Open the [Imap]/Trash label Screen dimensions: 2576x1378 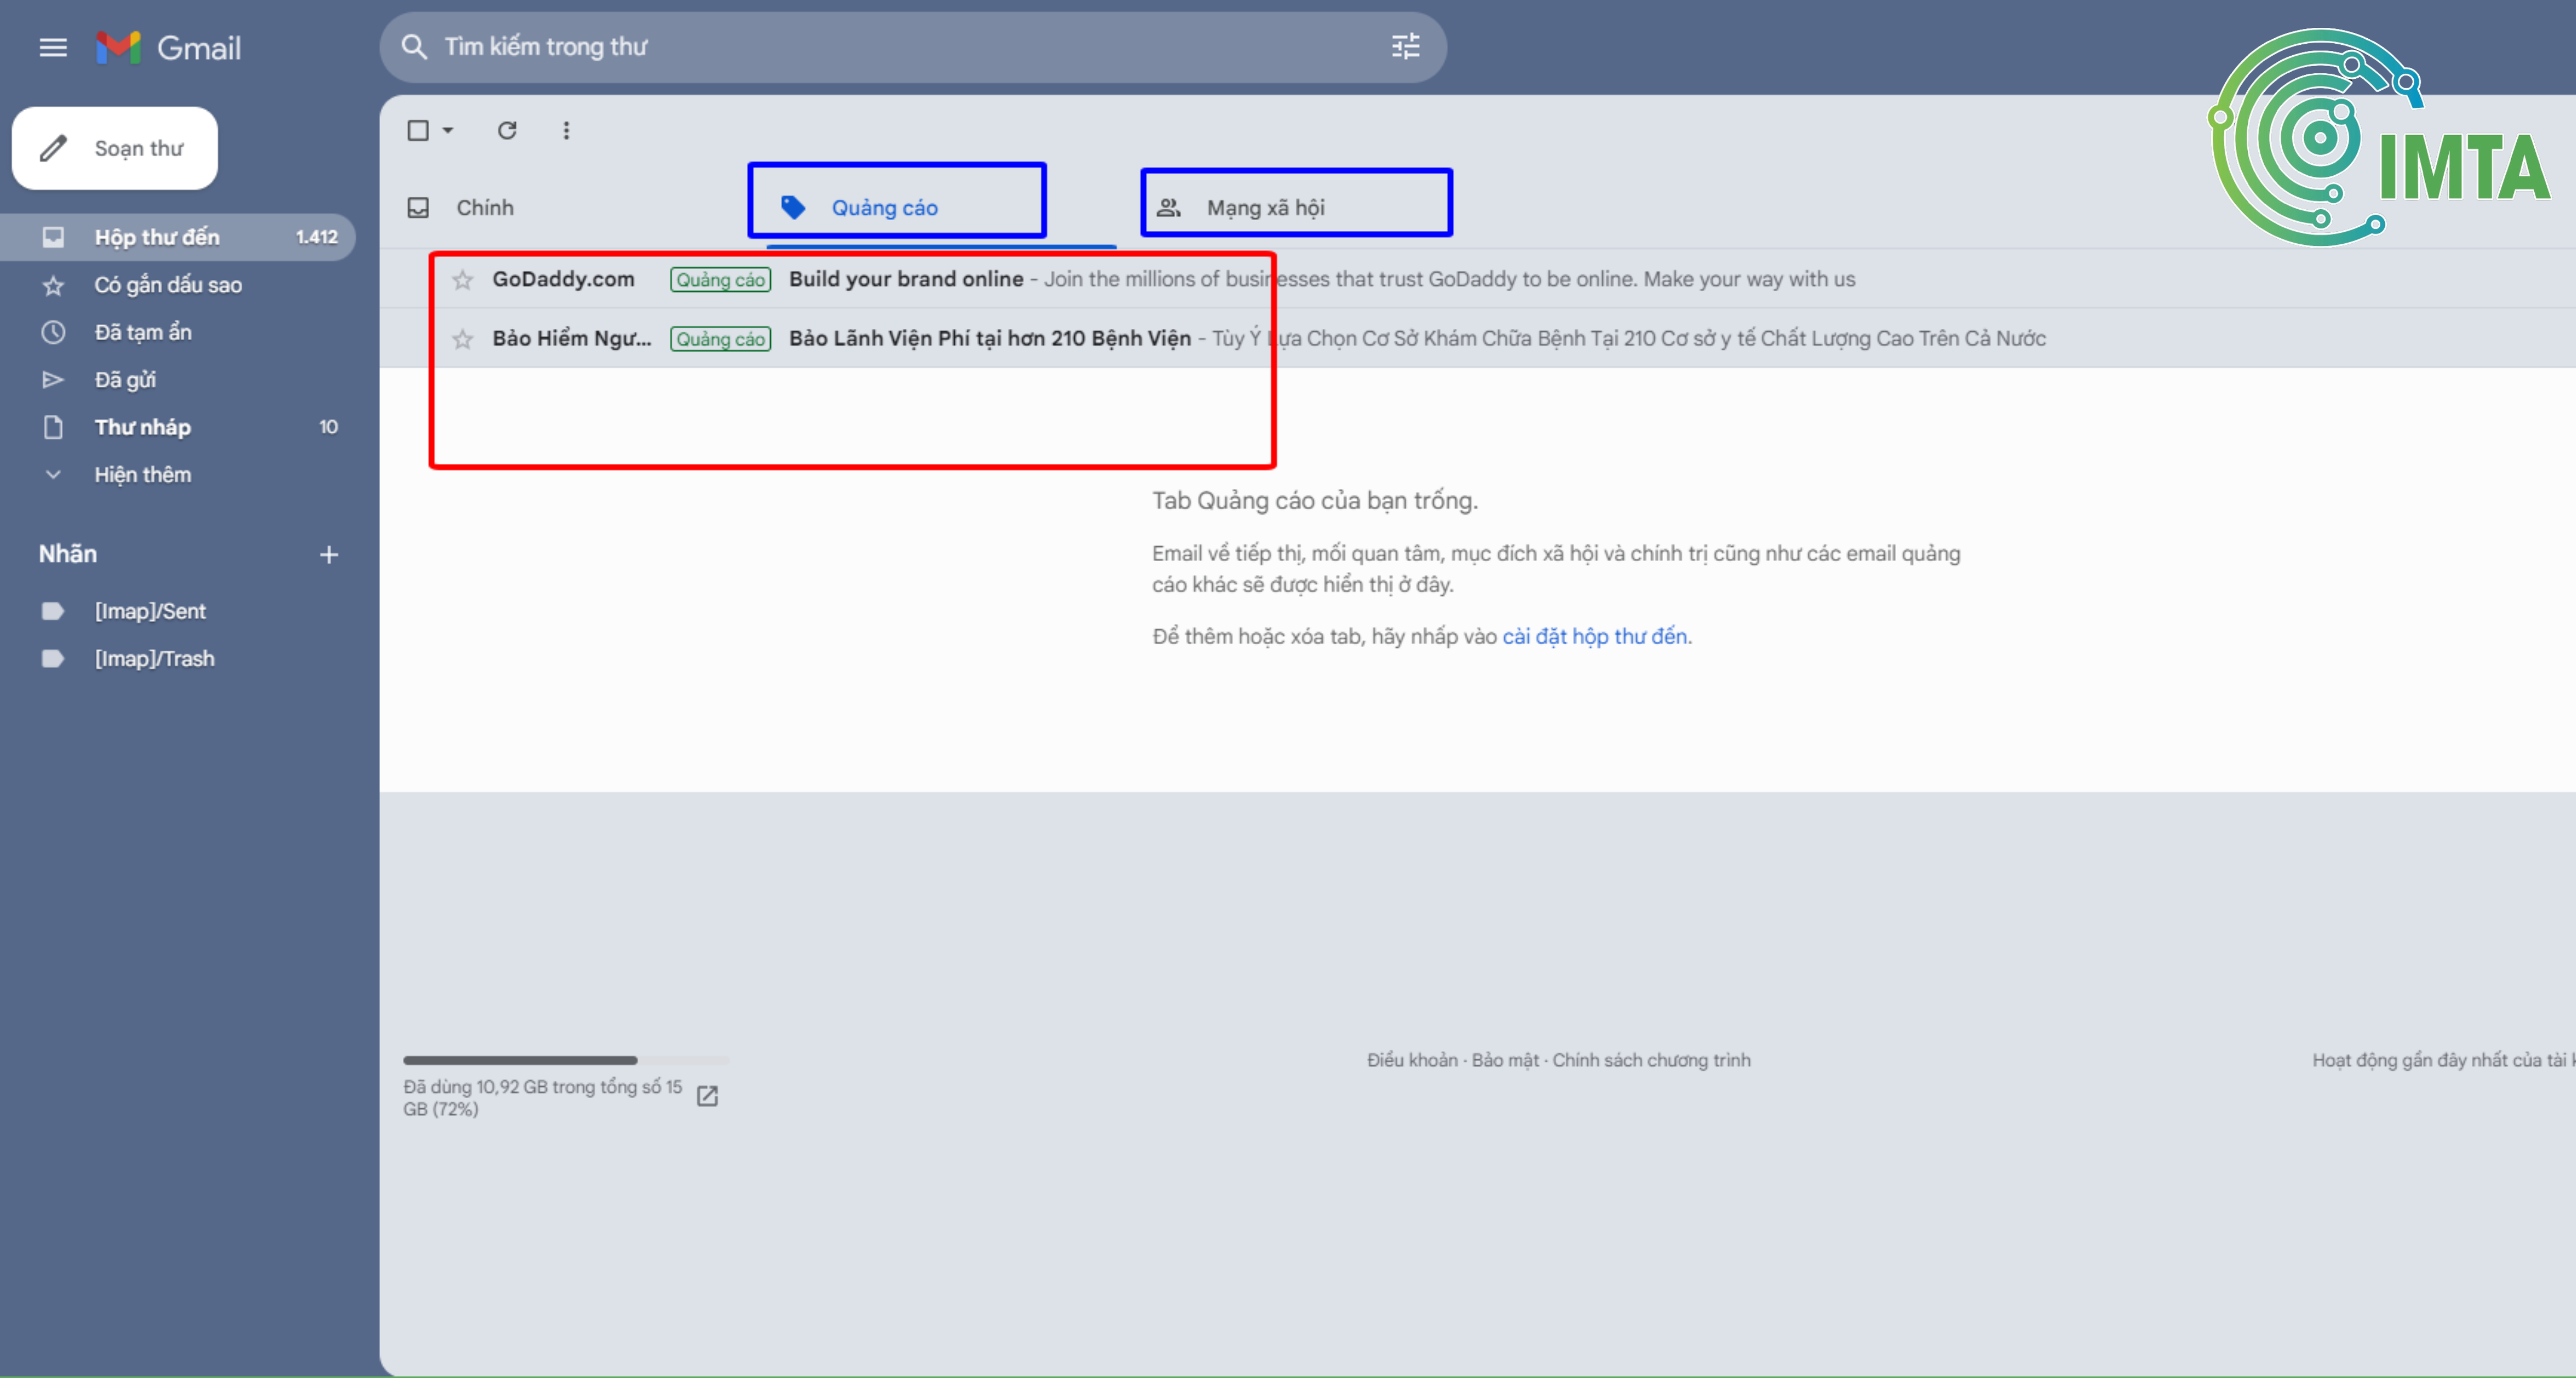154,658
